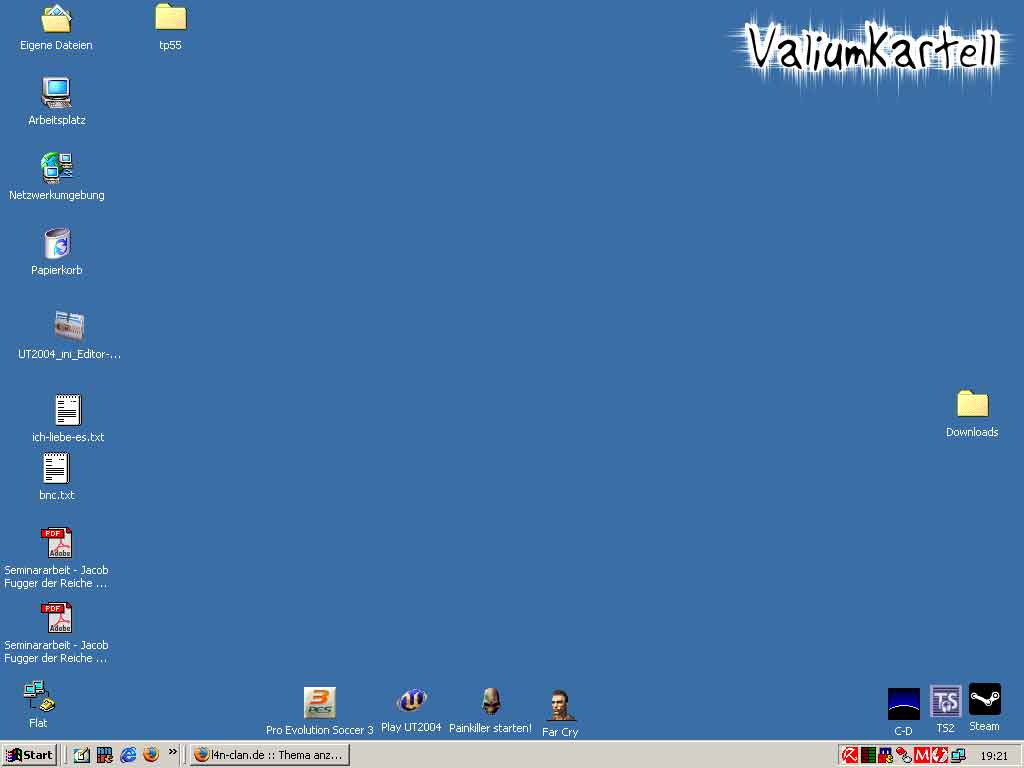Viewport: 1024px width, 768px height.
Task: Select the Play UT2004 shortcut
Action: point(411,701)
